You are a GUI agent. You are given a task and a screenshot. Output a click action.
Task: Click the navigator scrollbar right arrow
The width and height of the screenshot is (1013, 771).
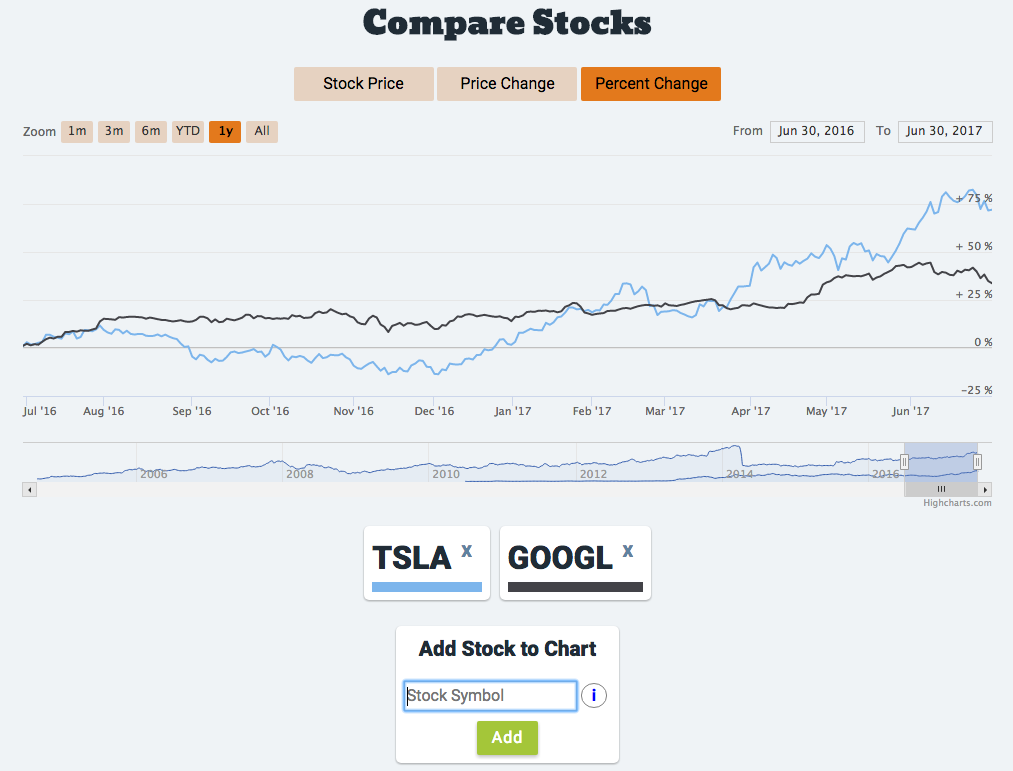click(x=986, y=490)
